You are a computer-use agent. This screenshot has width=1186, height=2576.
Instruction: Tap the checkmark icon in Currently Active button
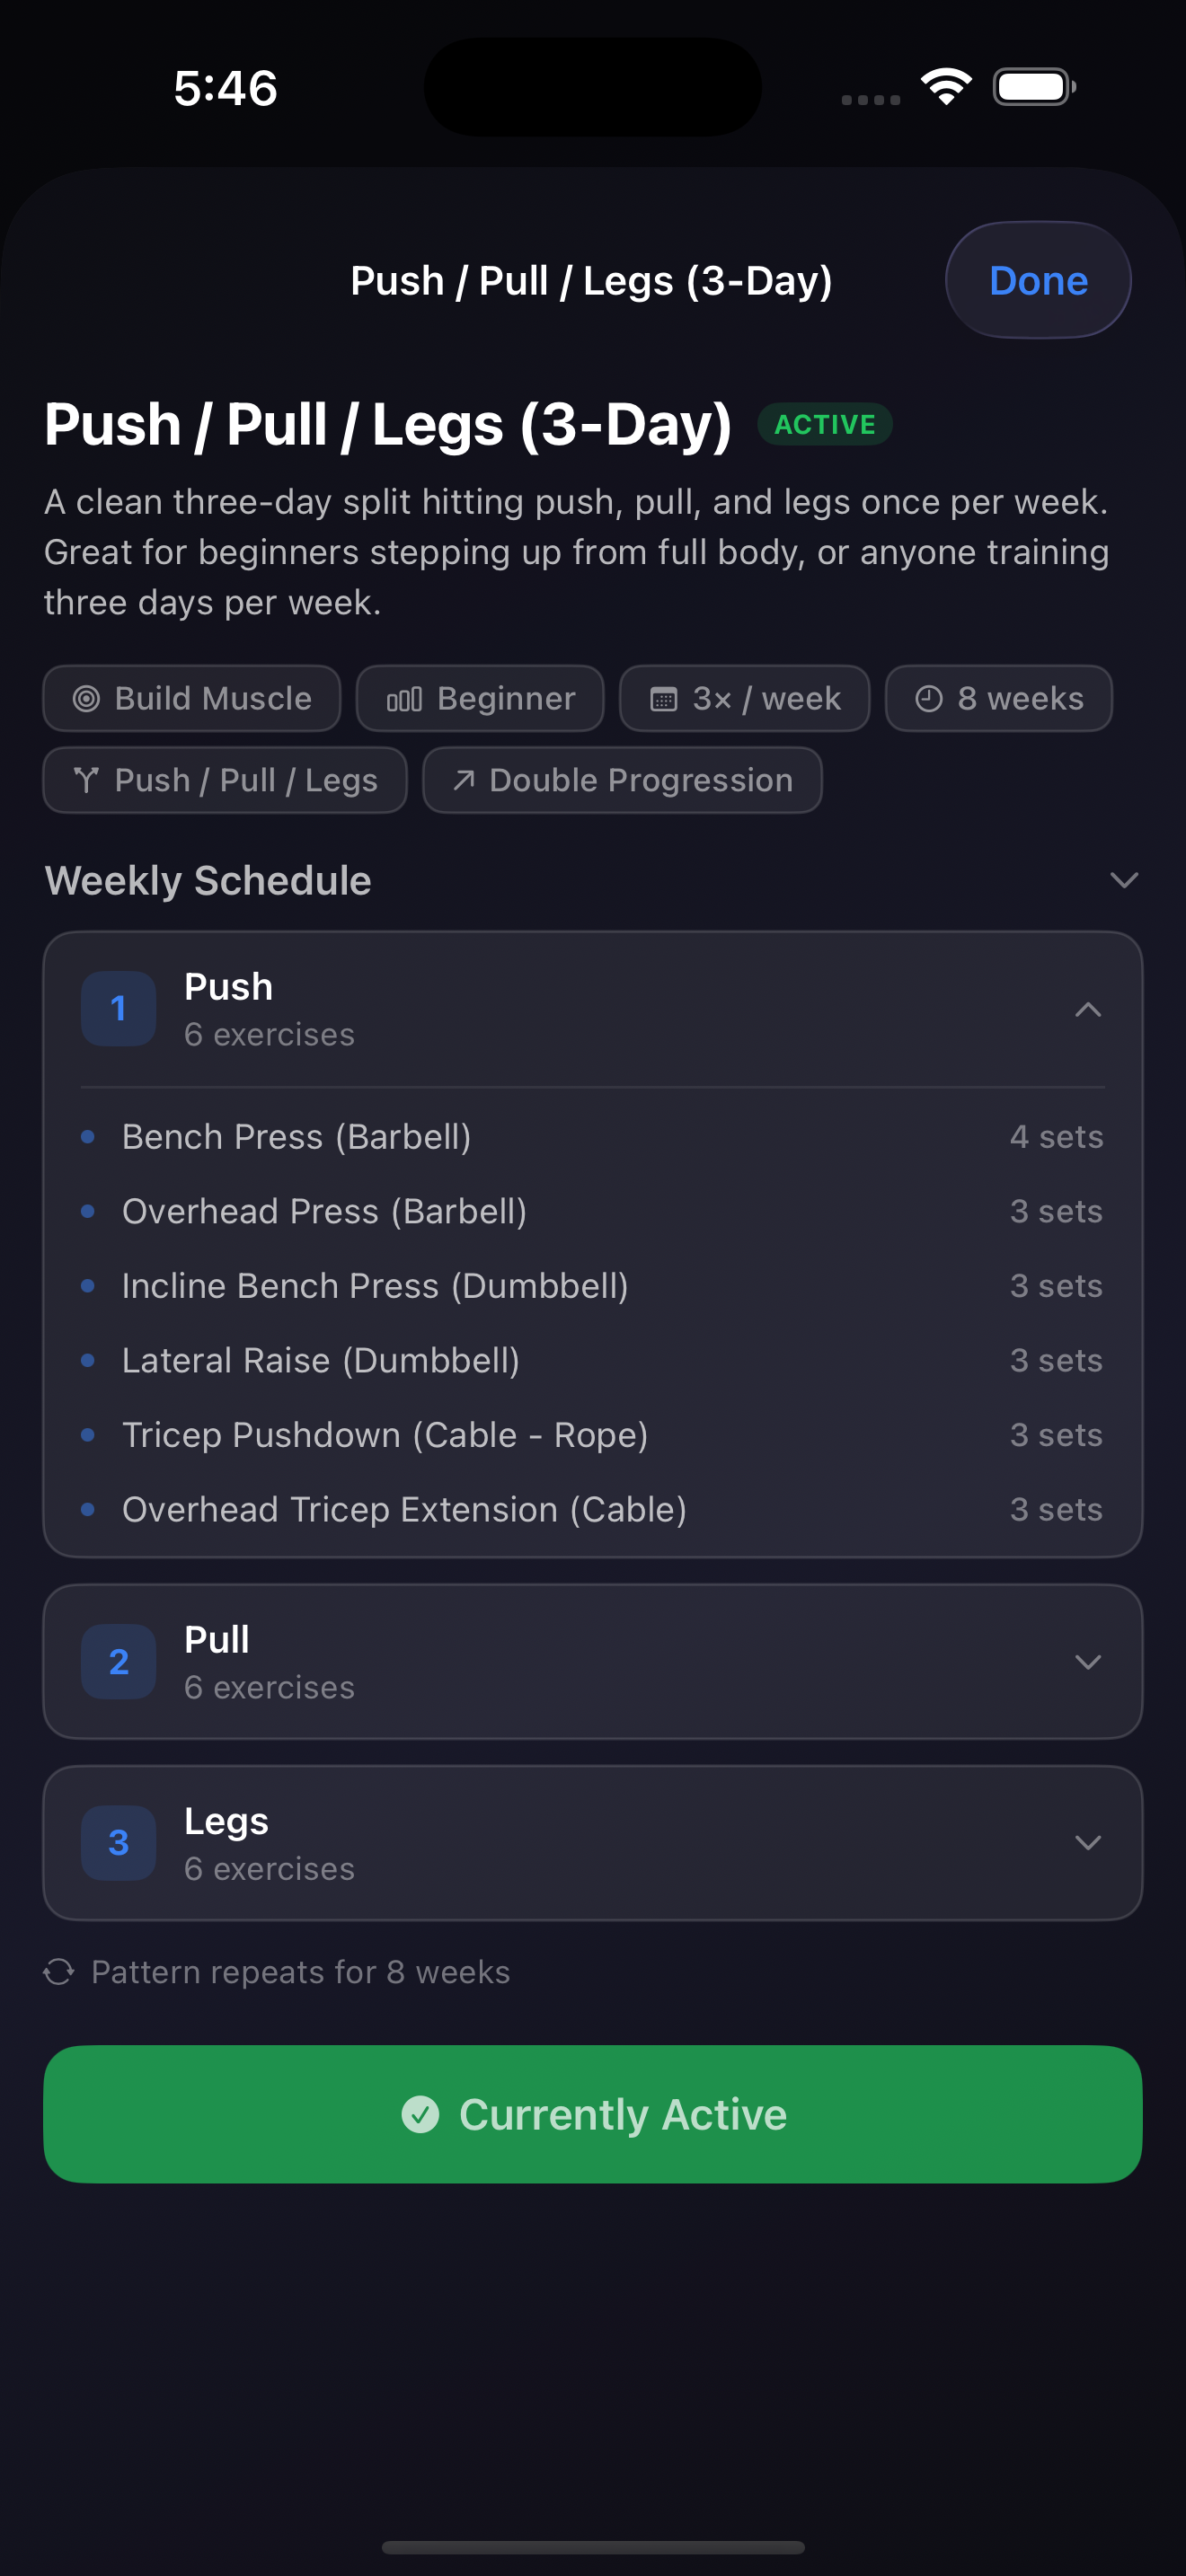click(x=420, y=2114)
